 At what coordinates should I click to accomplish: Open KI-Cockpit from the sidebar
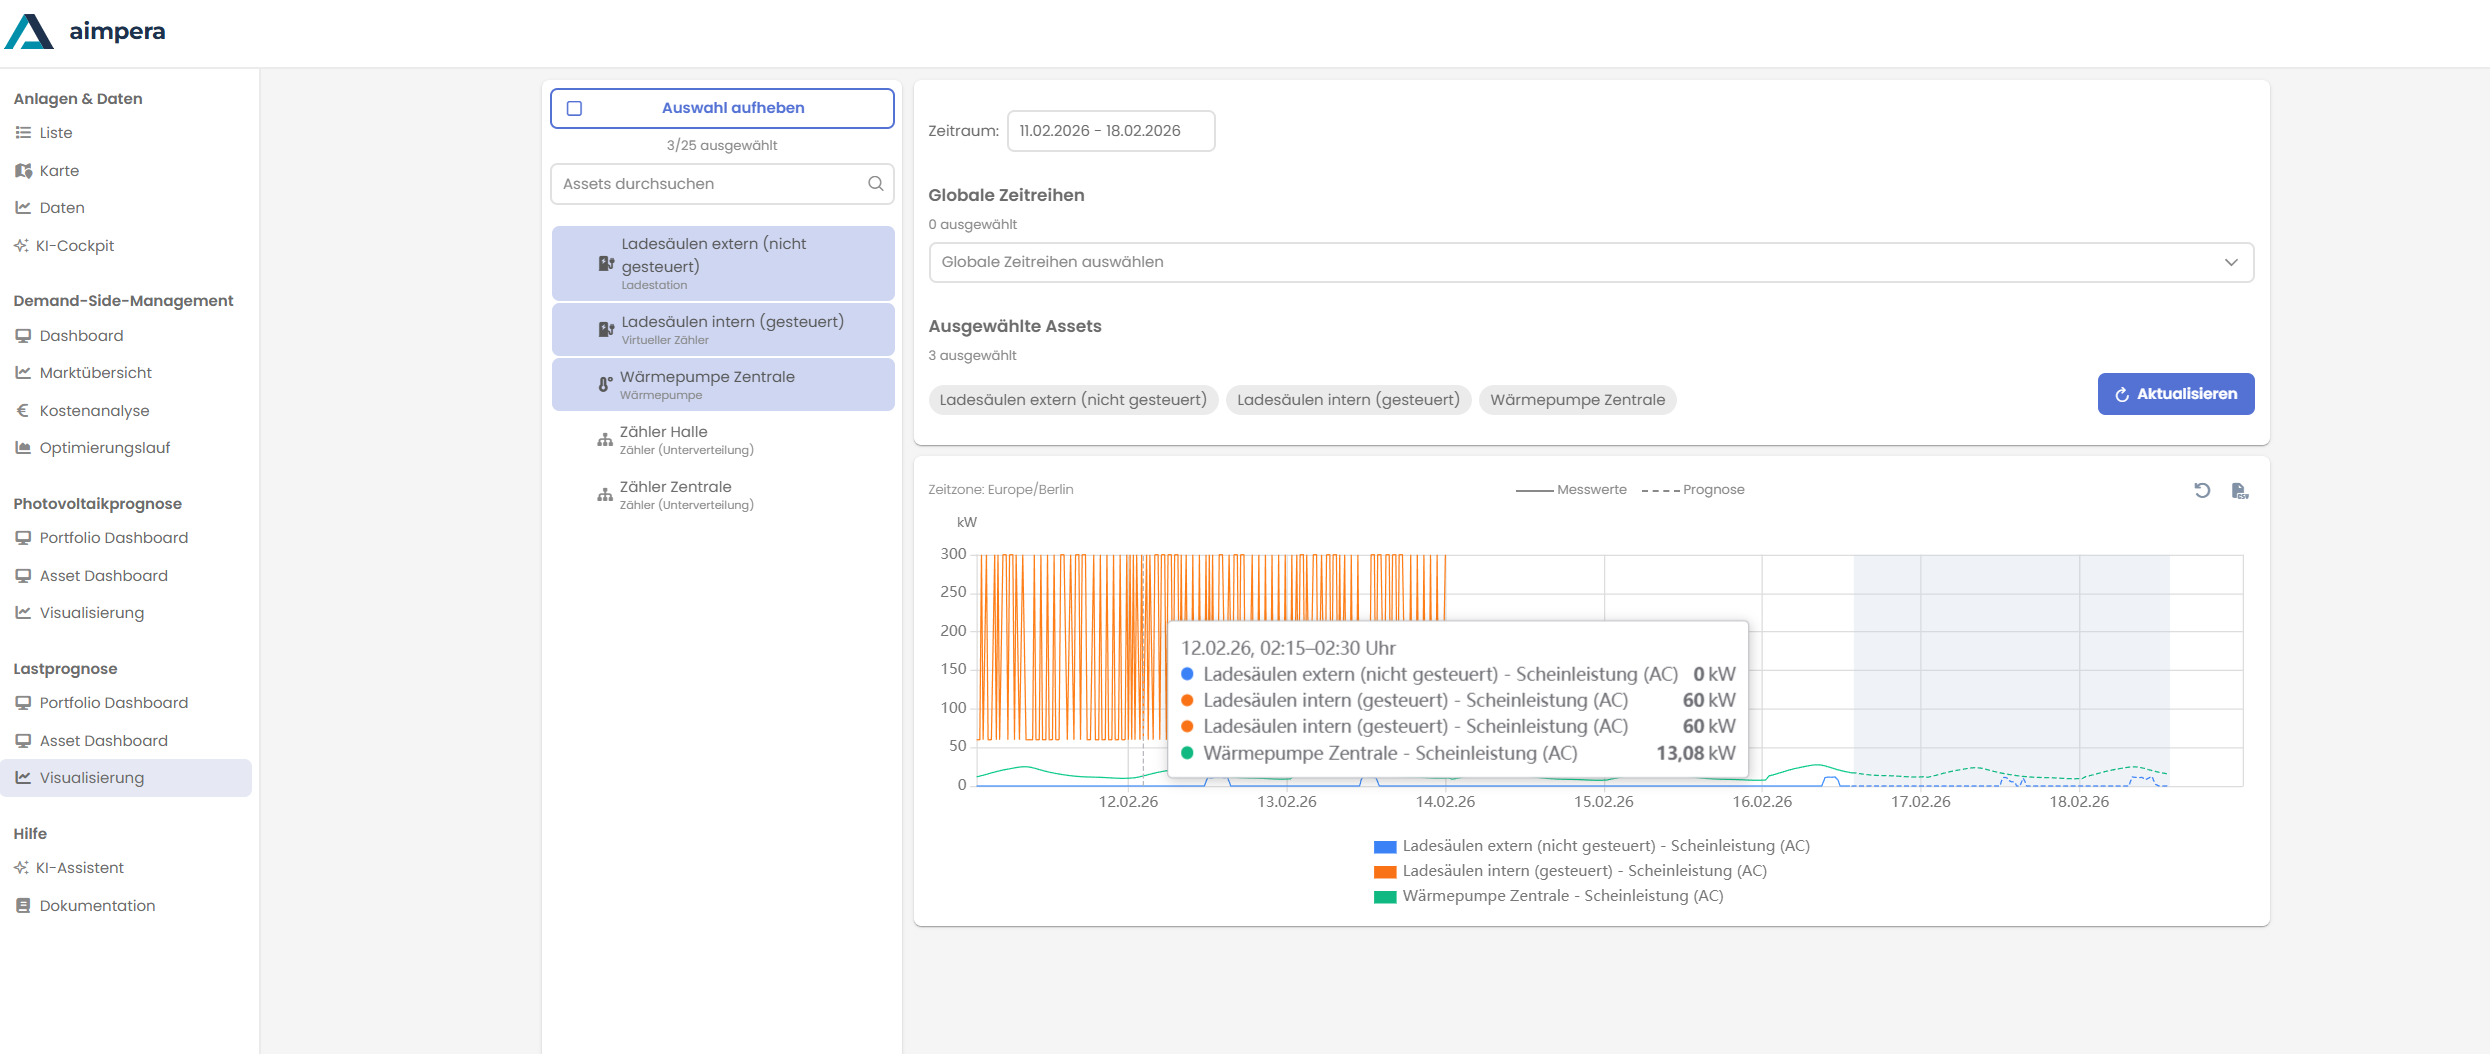click(75, 246)
